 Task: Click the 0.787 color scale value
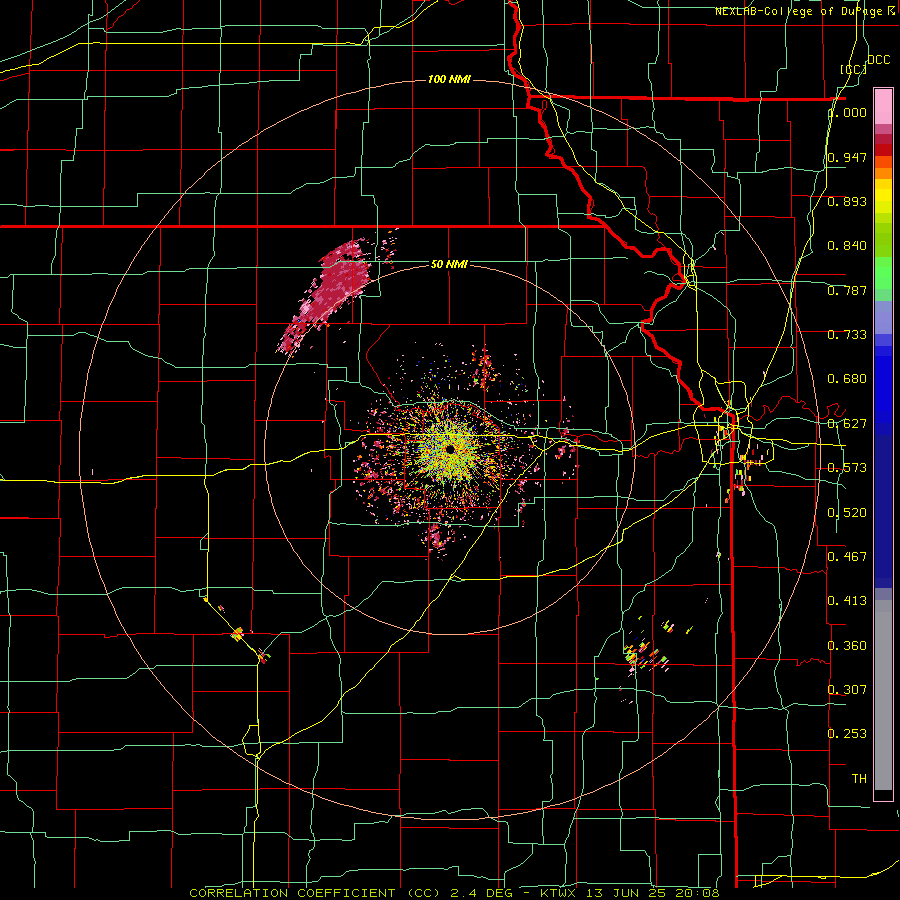[x=847, y=290]
